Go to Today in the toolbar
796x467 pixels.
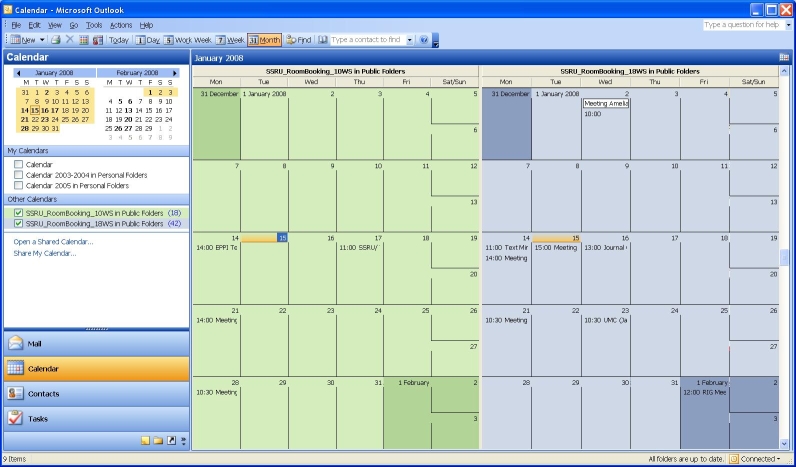119,40
